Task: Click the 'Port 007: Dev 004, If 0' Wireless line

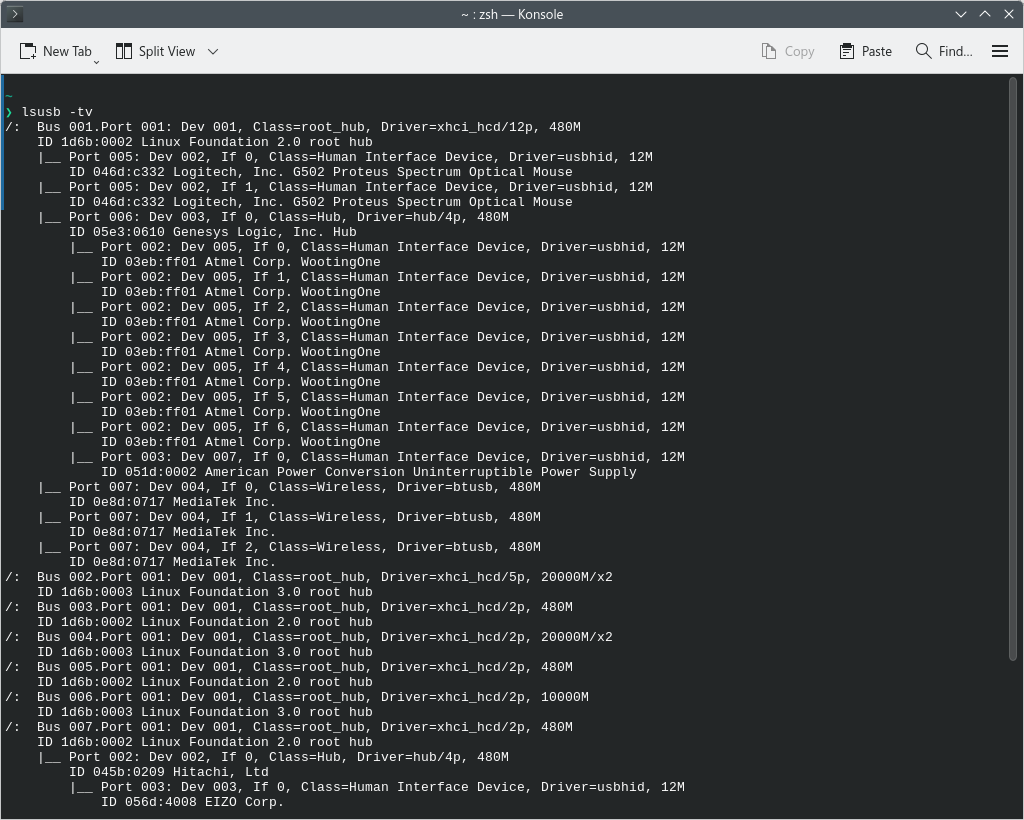Action: tap(289, 487)
